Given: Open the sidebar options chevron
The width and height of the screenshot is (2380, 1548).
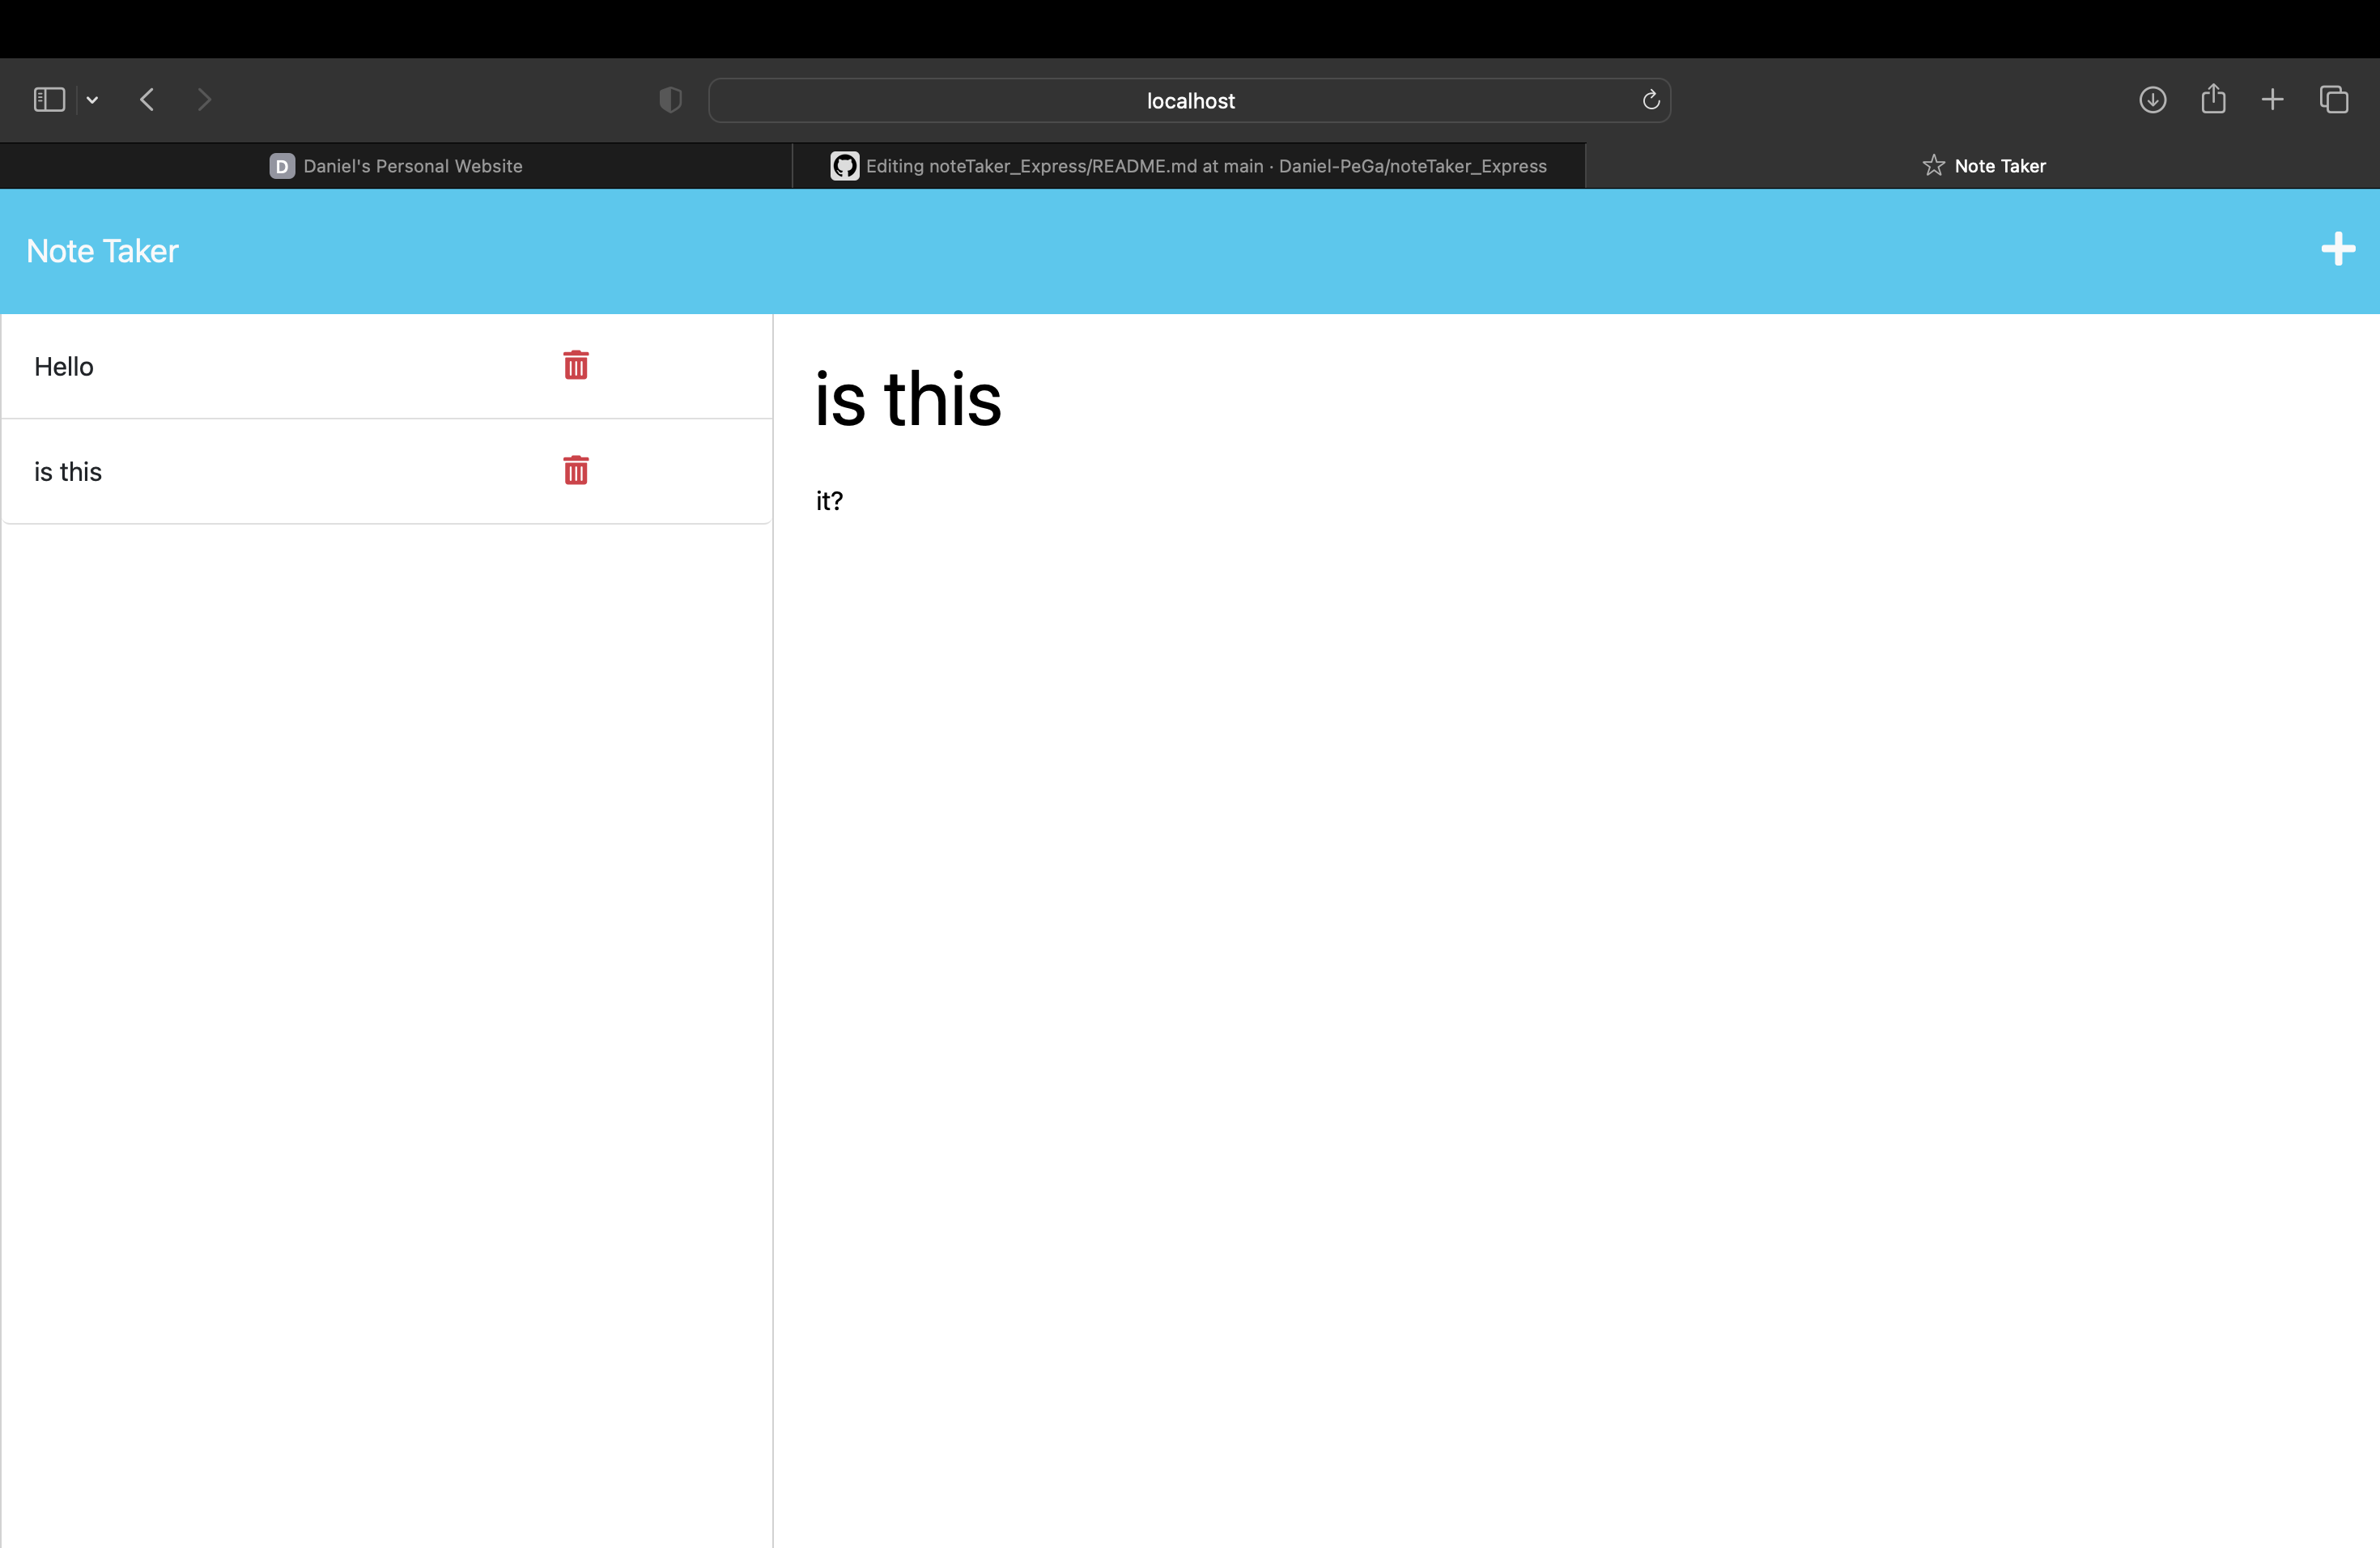Looking at the screenshot, I should tap(92, 100).
